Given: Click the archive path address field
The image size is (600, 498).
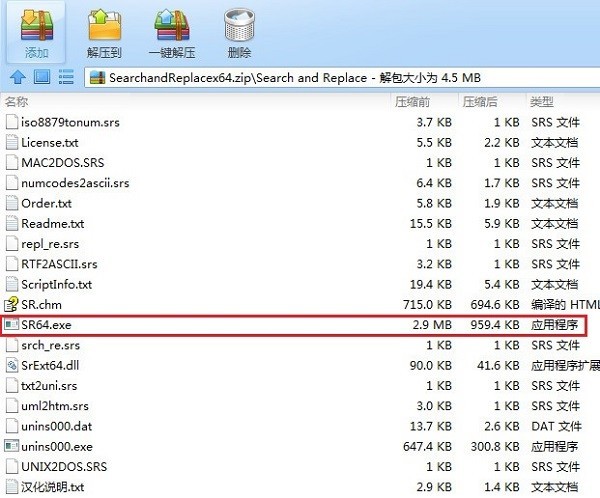Looking at the screenshot, I should [x=342, y=78].
